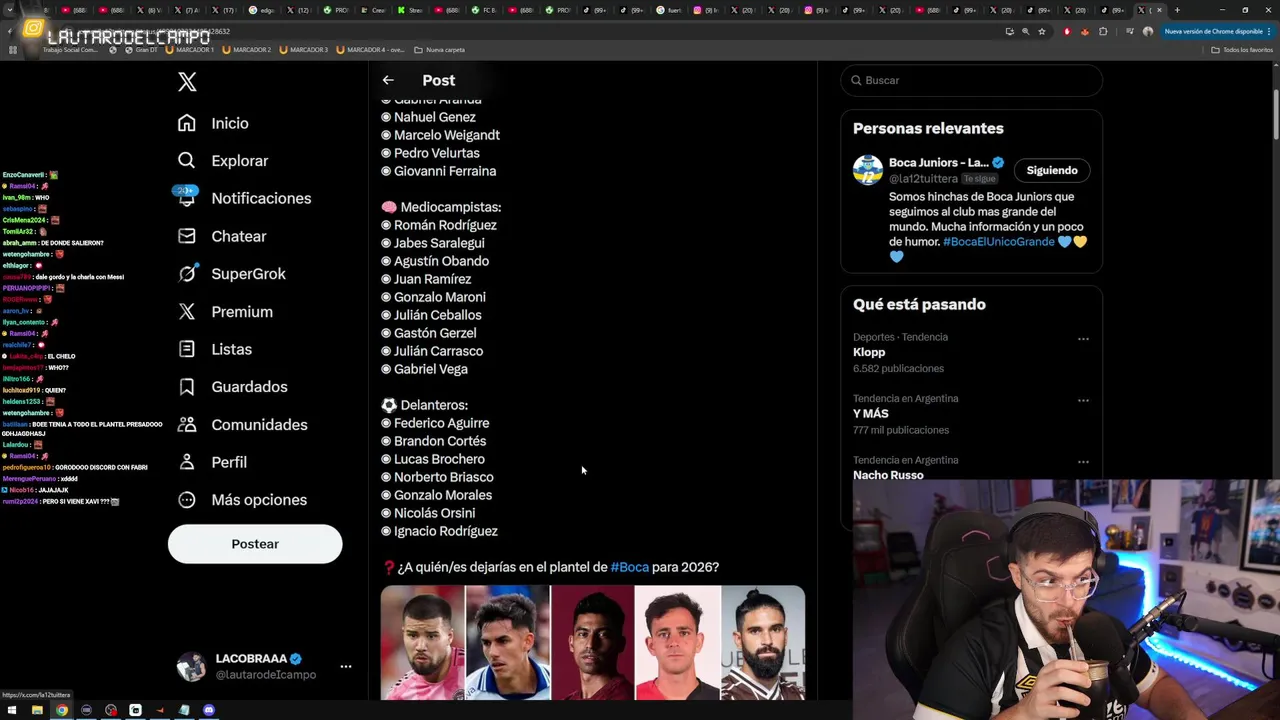Click LACOBRAAA profile avatar
This screenshot has height=720, width=1280.
click(191, 667)
